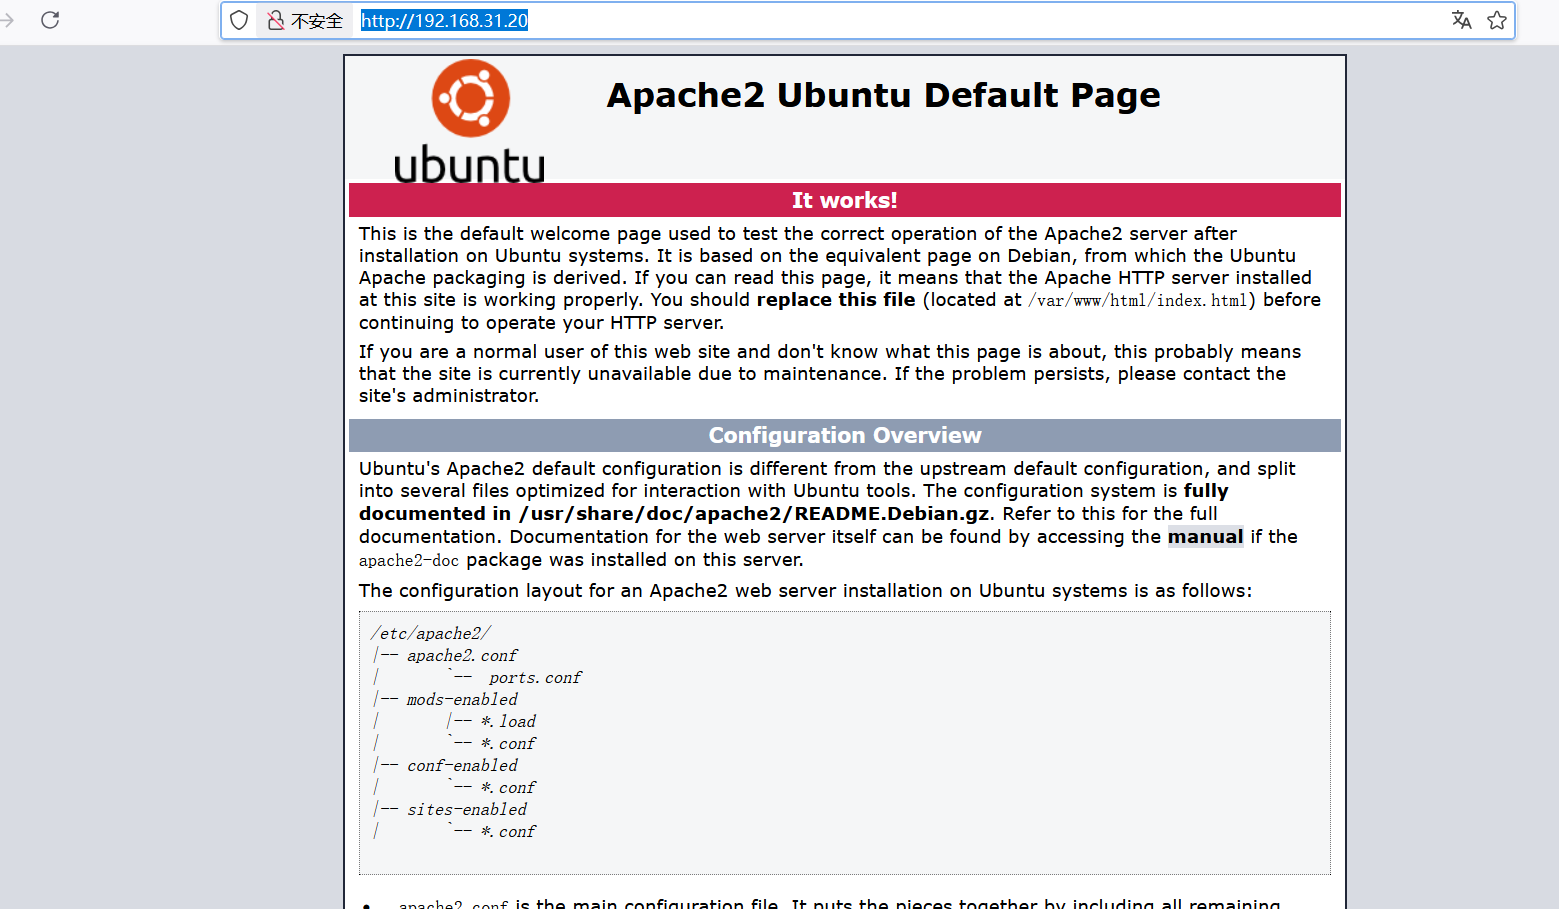Open the shield tracking protection icon
The image size is (1559, 909).
[x=239, y=20]
